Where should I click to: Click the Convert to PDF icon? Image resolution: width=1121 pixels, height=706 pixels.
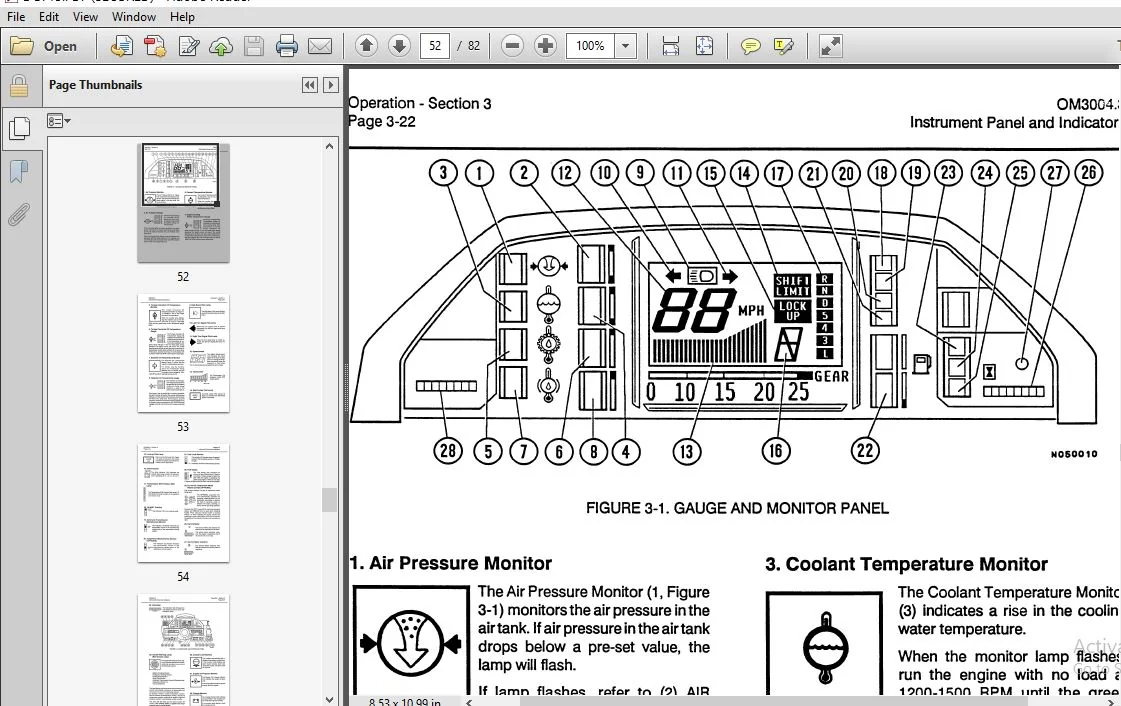tap(155, 46)
